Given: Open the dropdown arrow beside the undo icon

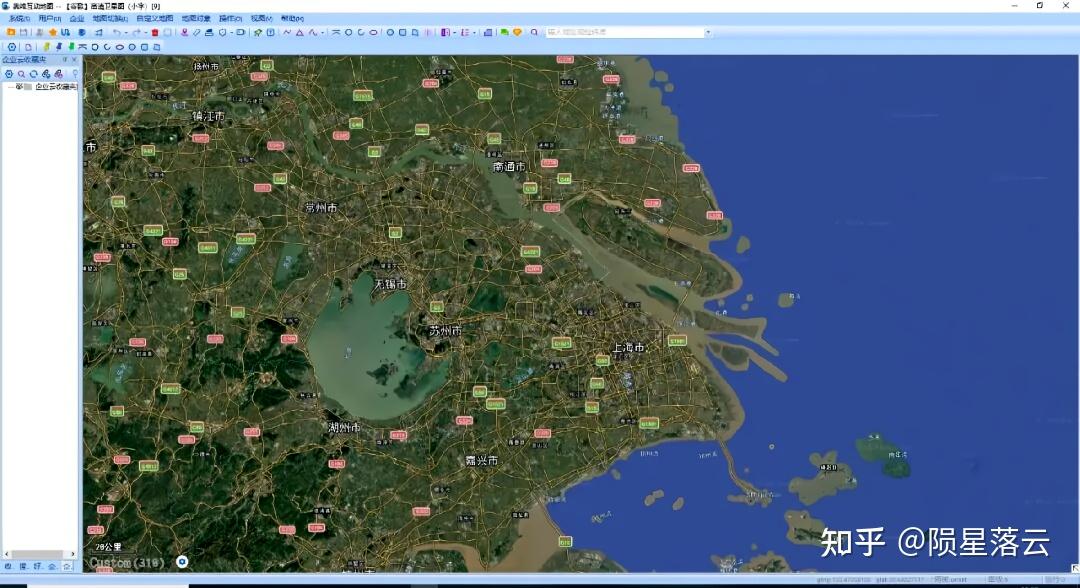Looking at the screenshot, I should coord(126,32).
